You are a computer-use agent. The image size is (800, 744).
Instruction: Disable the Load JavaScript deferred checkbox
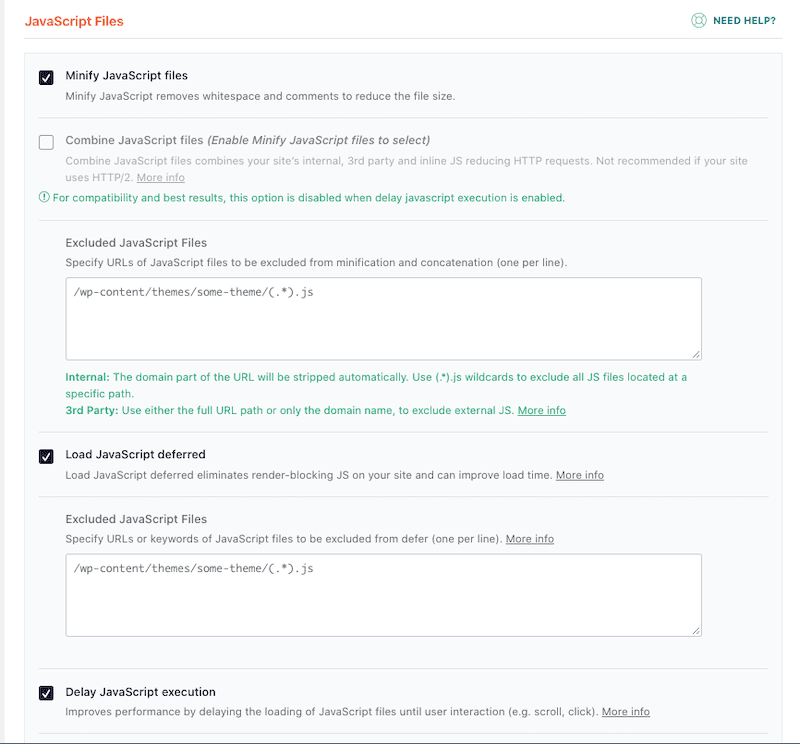46,457
